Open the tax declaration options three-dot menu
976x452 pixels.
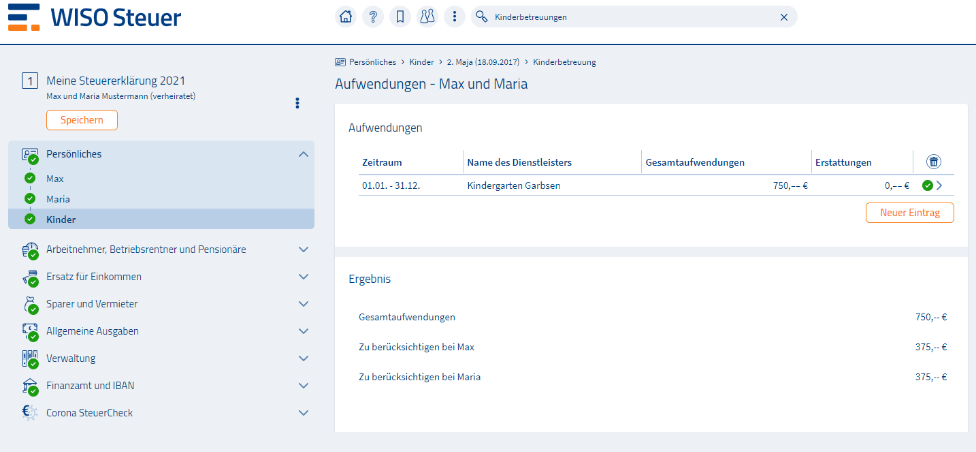[298, 103]
